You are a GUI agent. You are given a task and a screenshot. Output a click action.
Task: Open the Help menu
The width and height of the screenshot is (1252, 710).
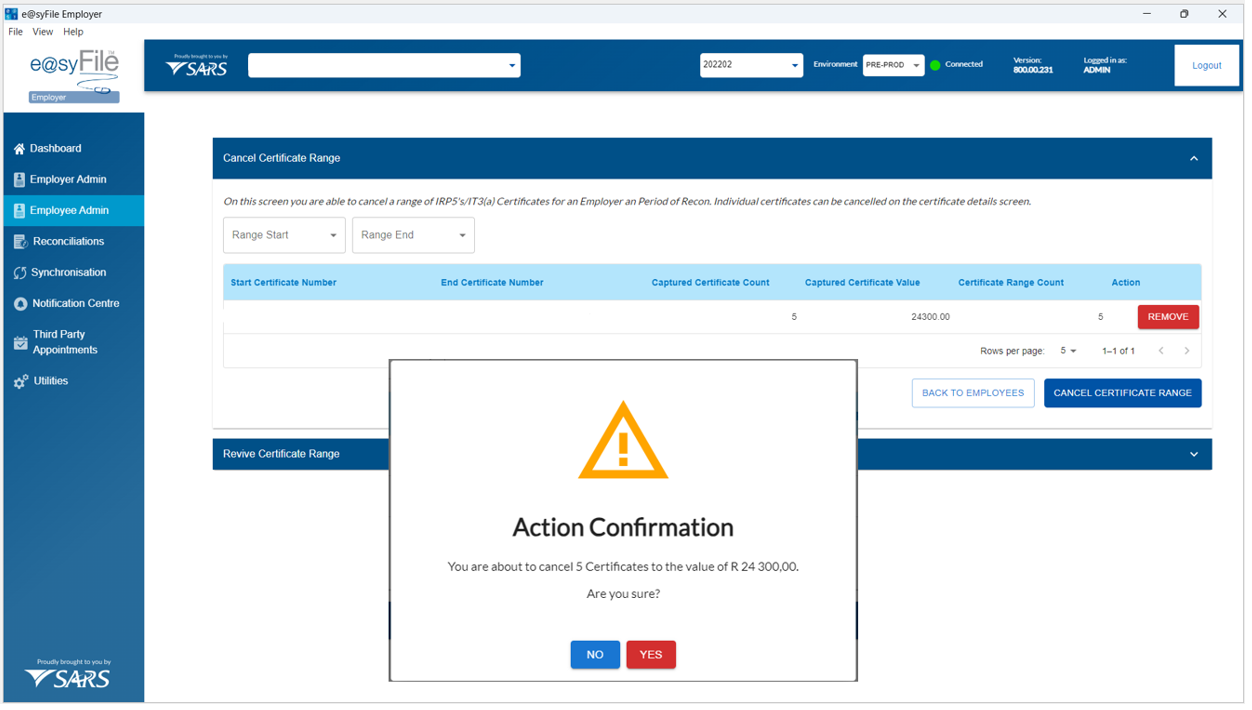coord(73,32)
